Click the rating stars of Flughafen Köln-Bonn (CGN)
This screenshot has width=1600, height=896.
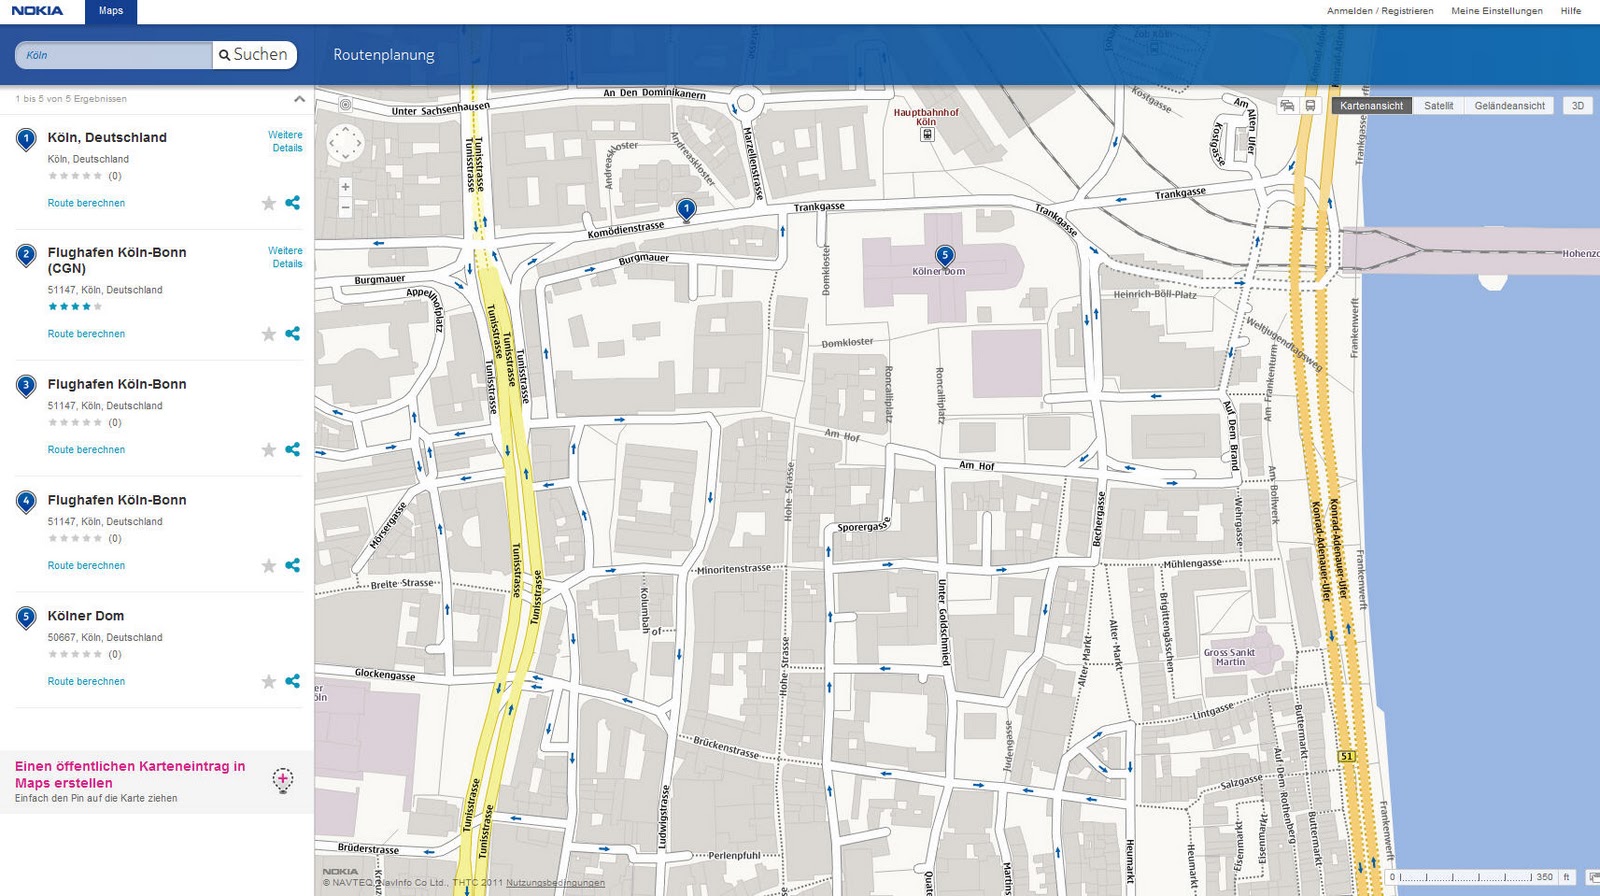click(75, 307)
